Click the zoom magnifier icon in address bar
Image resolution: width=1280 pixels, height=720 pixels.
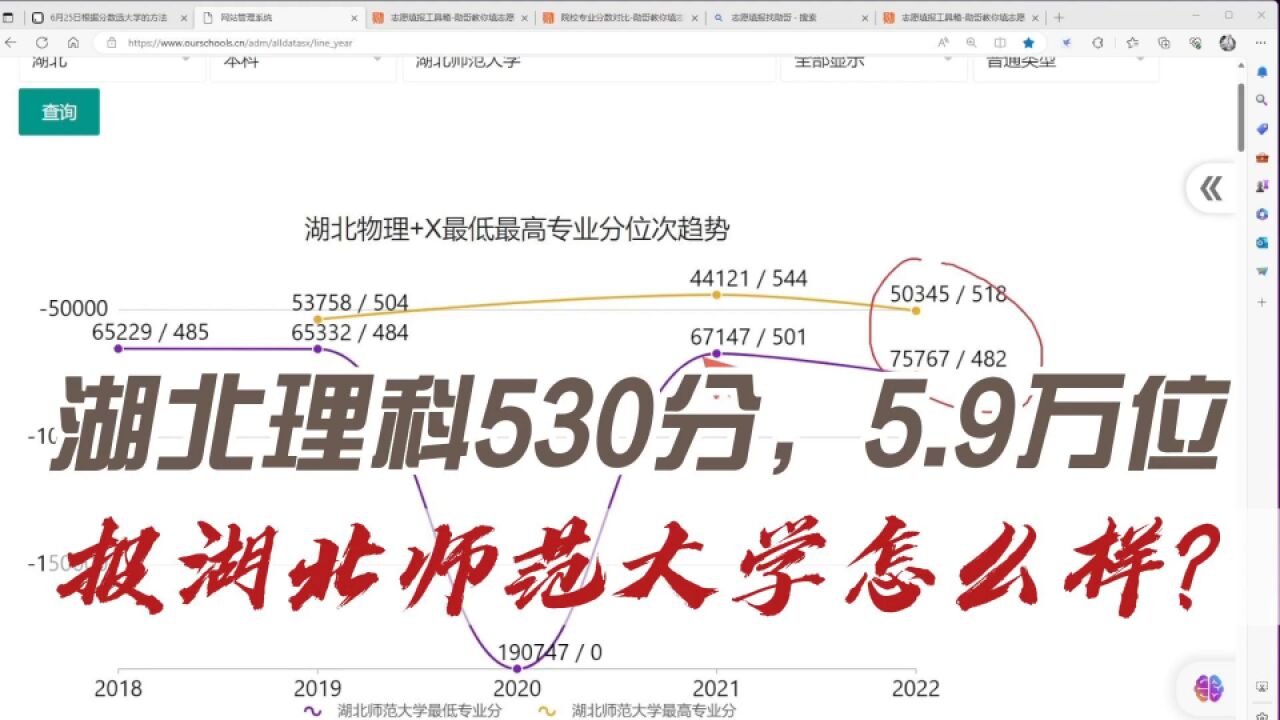(x=971, y=43)
